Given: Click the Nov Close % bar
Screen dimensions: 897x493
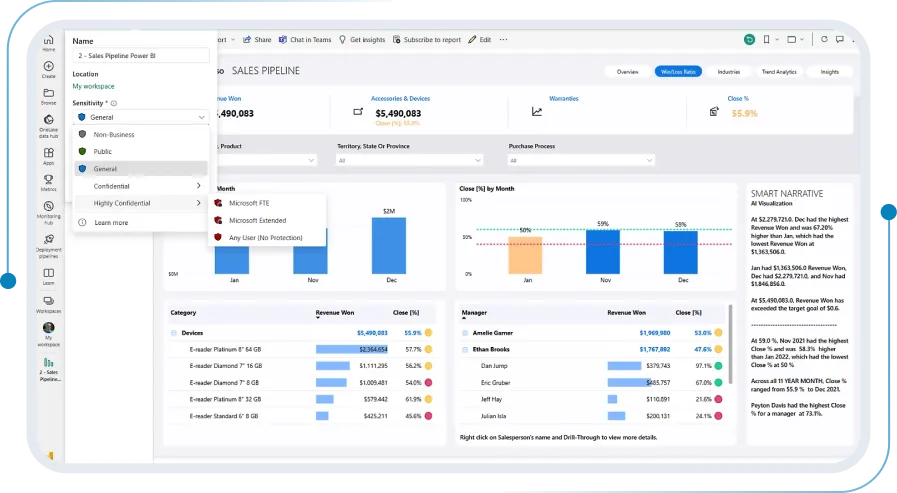Looking at the screenshot, I should click(603, 252).
